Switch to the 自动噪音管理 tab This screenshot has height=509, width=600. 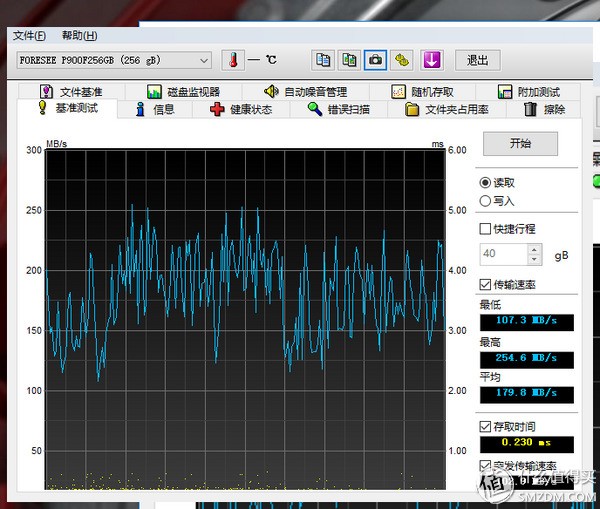(x=305, y=92)
